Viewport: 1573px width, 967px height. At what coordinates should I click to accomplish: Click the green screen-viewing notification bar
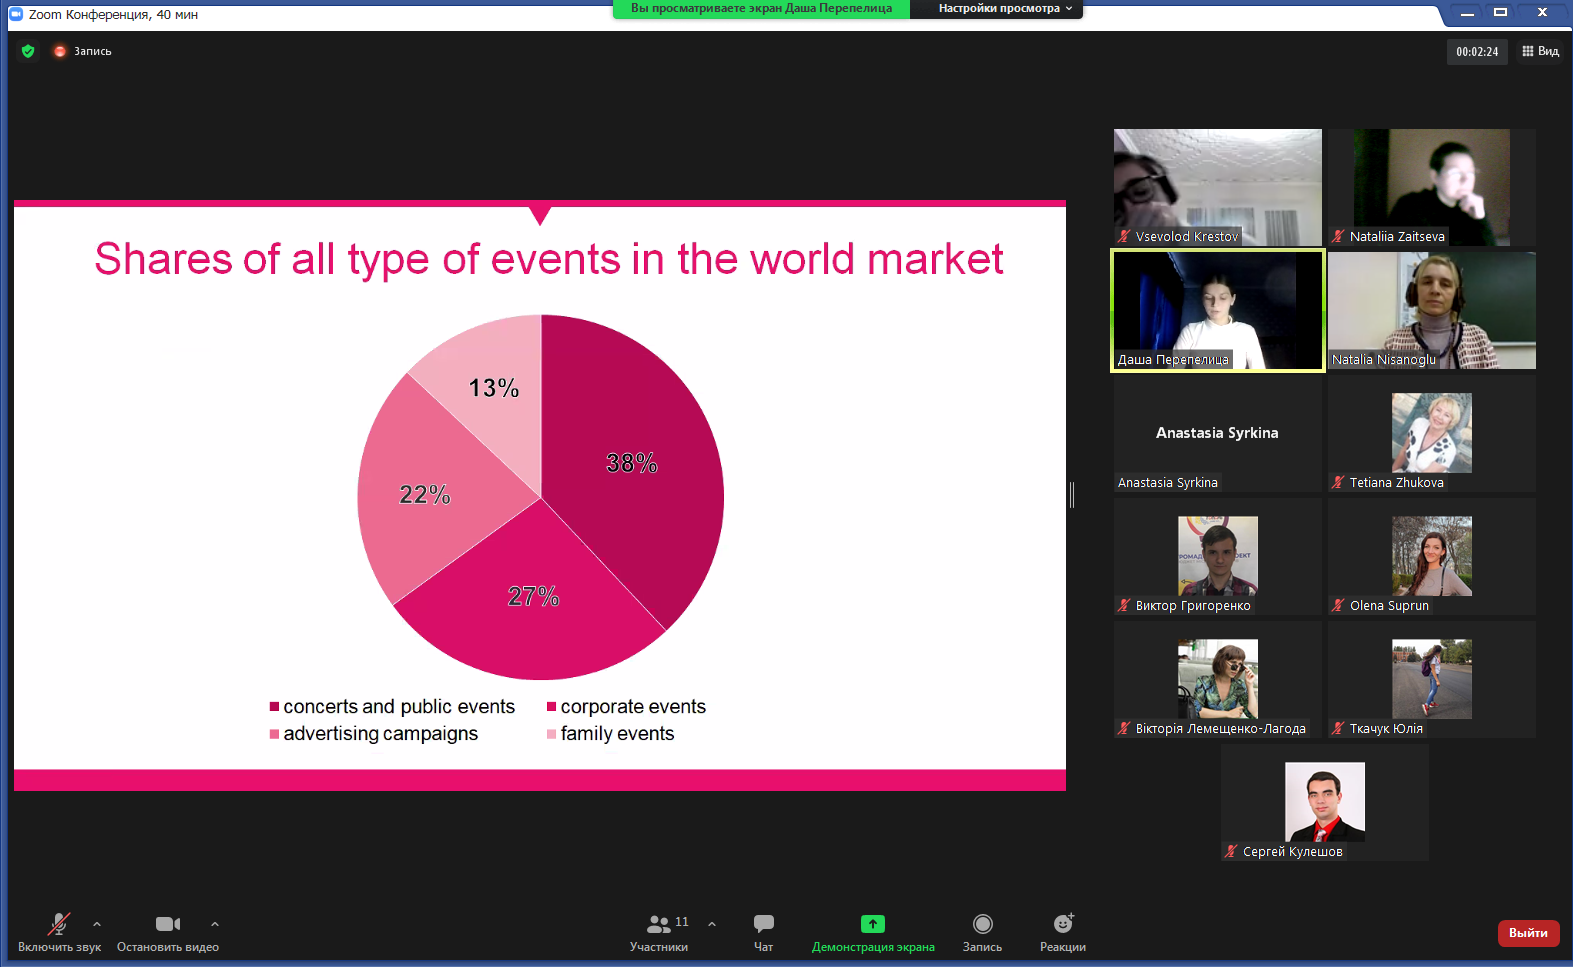(x=761, y=8)
